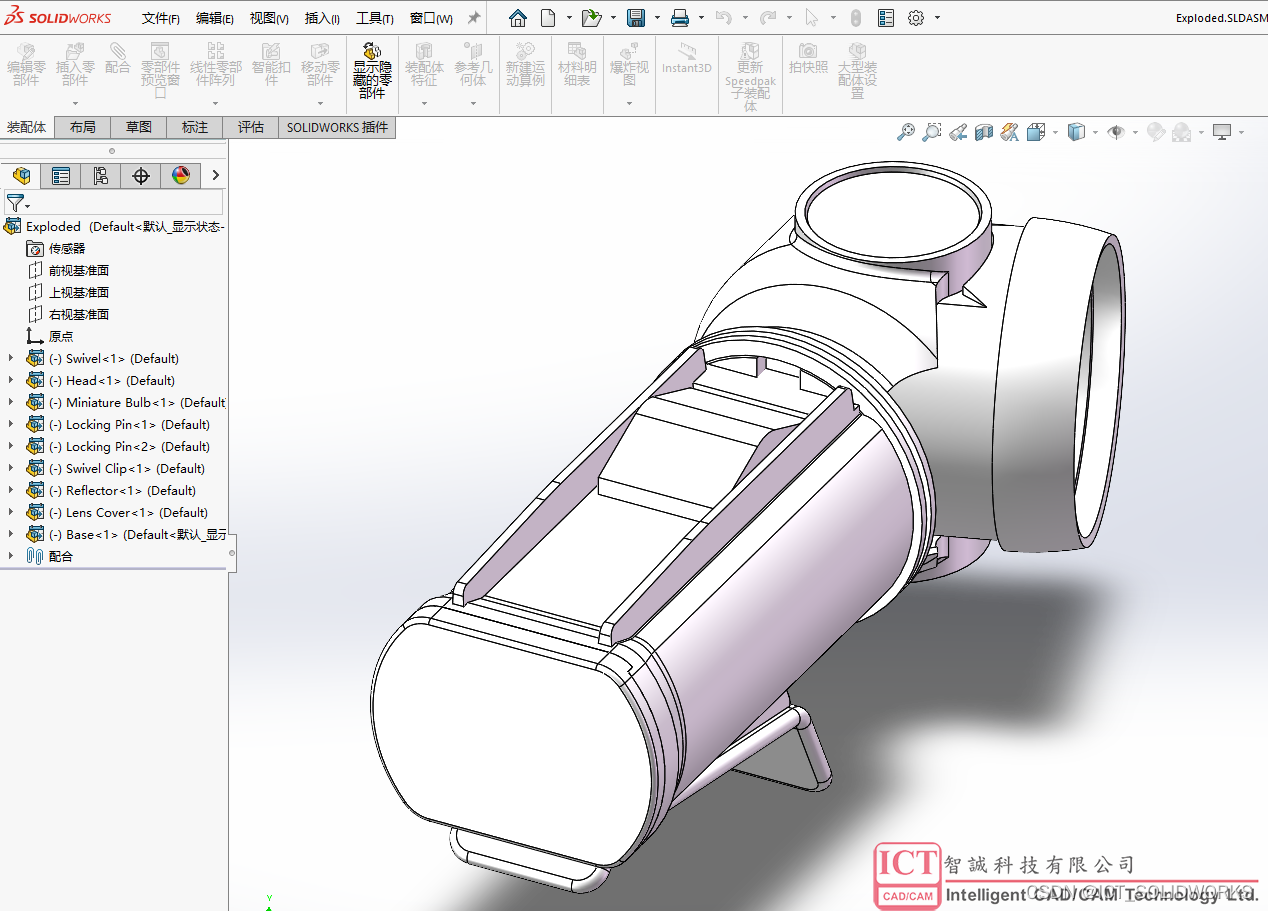Click the Apply Scene icon
Screen dimensions: 1268x911
[1182, 131]
